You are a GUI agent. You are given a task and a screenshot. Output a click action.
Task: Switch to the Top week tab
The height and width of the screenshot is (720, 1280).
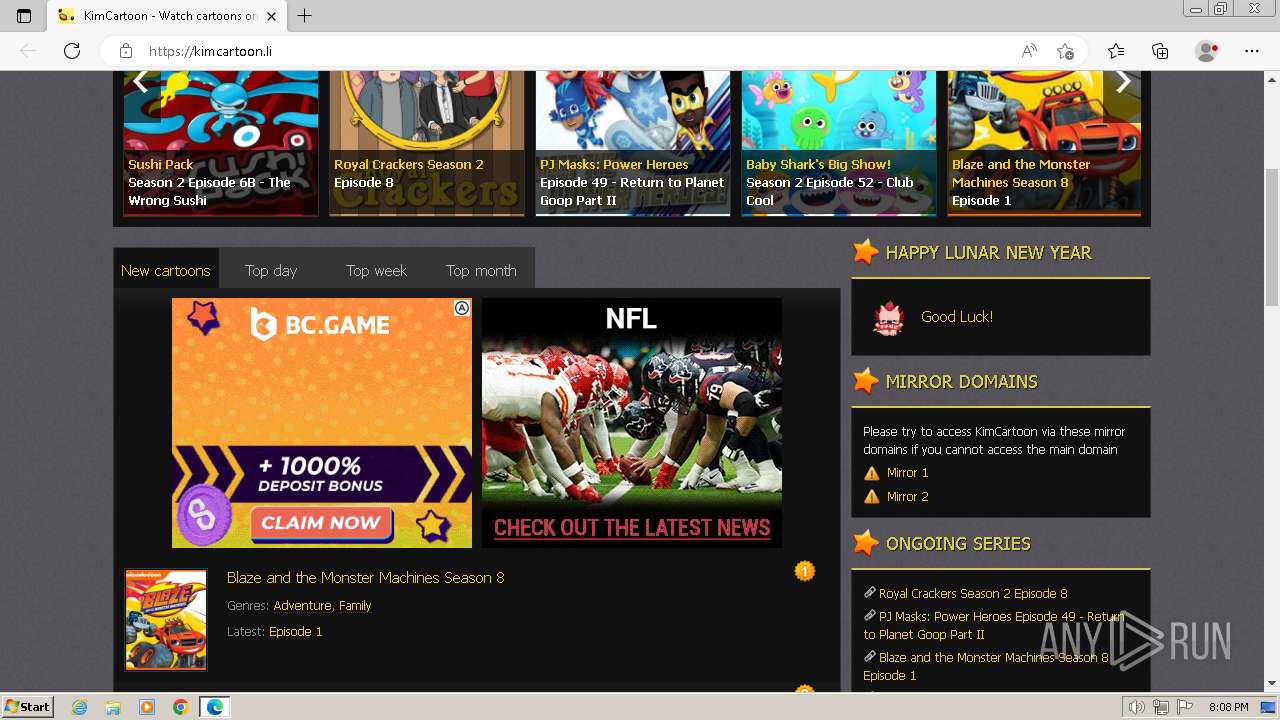[376, 270]
